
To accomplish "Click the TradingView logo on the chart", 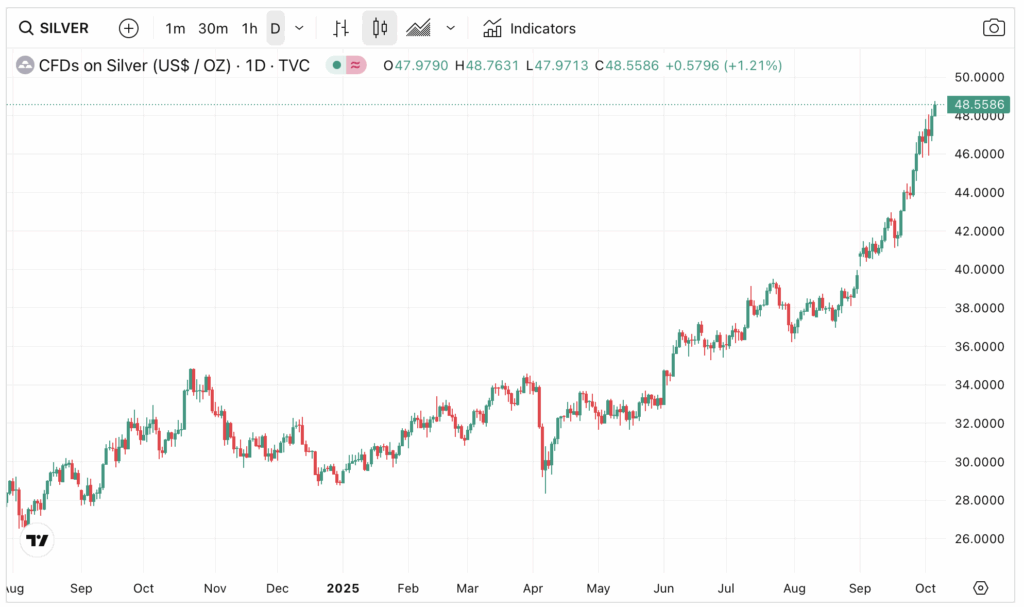I will click(x=37, y=541).
